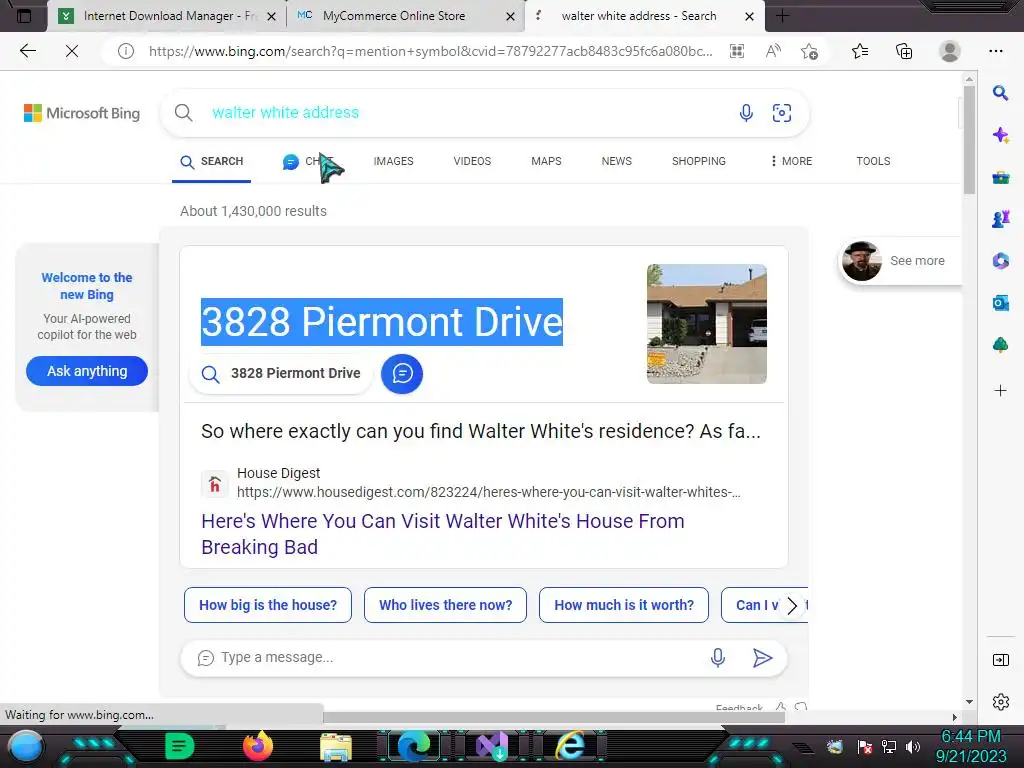Click See more about Walter White
Screen dimensions: 1024x768
point(899,261)
